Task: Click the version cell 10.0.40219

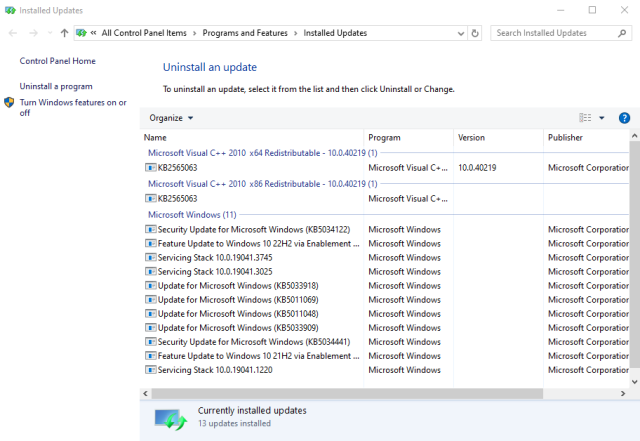Action: point(477,168)
